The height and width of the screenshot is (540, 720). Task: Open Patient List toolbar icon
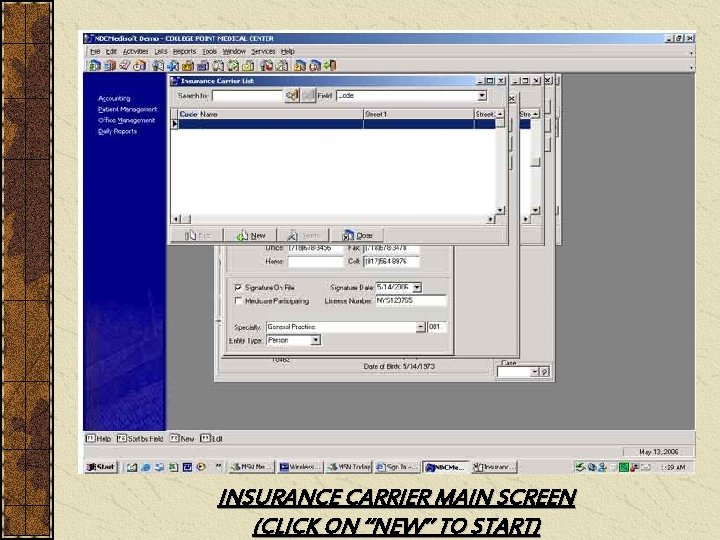(158, 66)
